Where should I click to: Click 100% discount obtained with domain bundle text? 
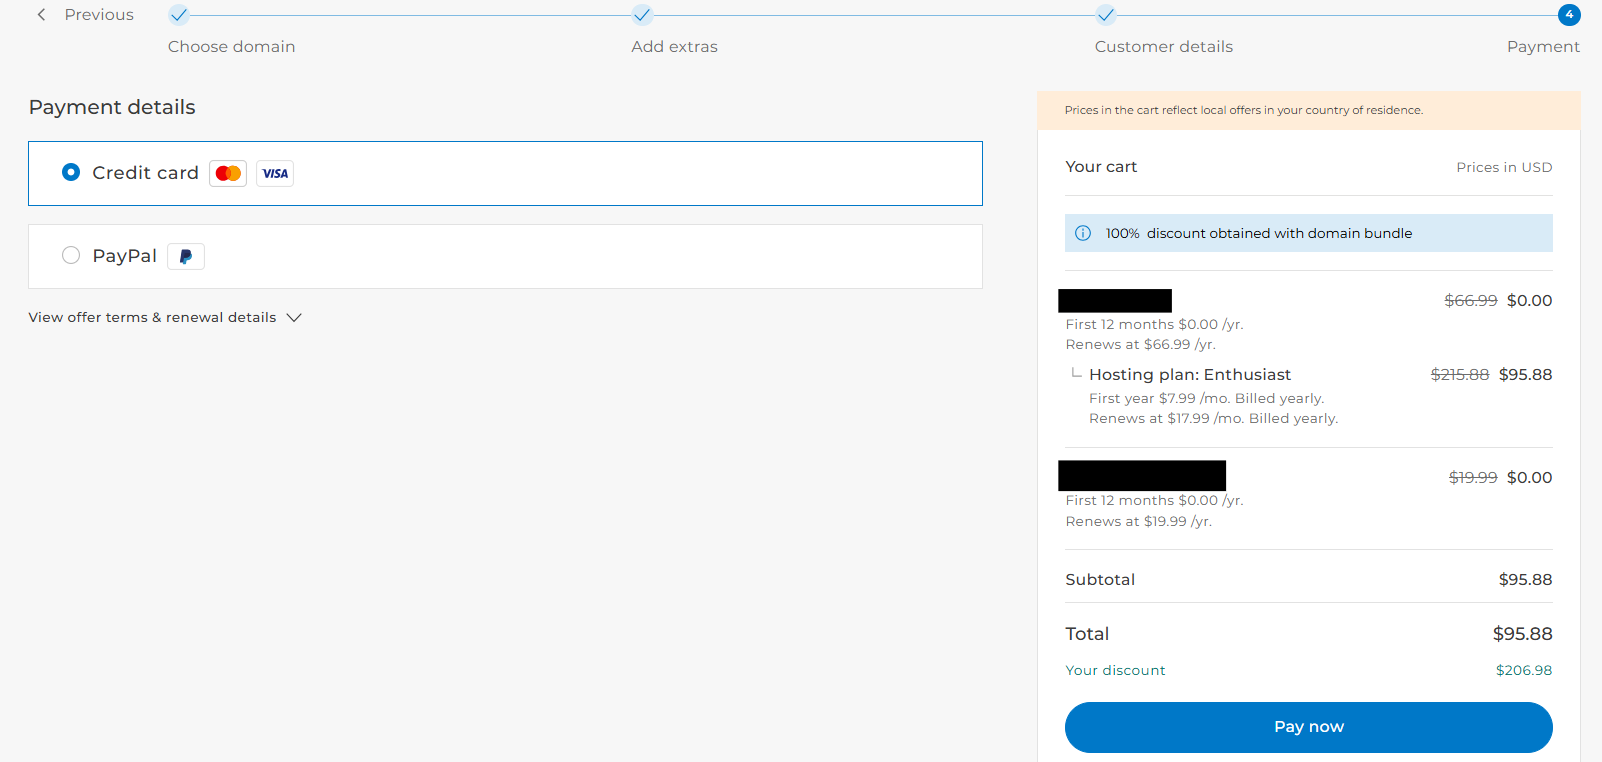point(1259,233)
